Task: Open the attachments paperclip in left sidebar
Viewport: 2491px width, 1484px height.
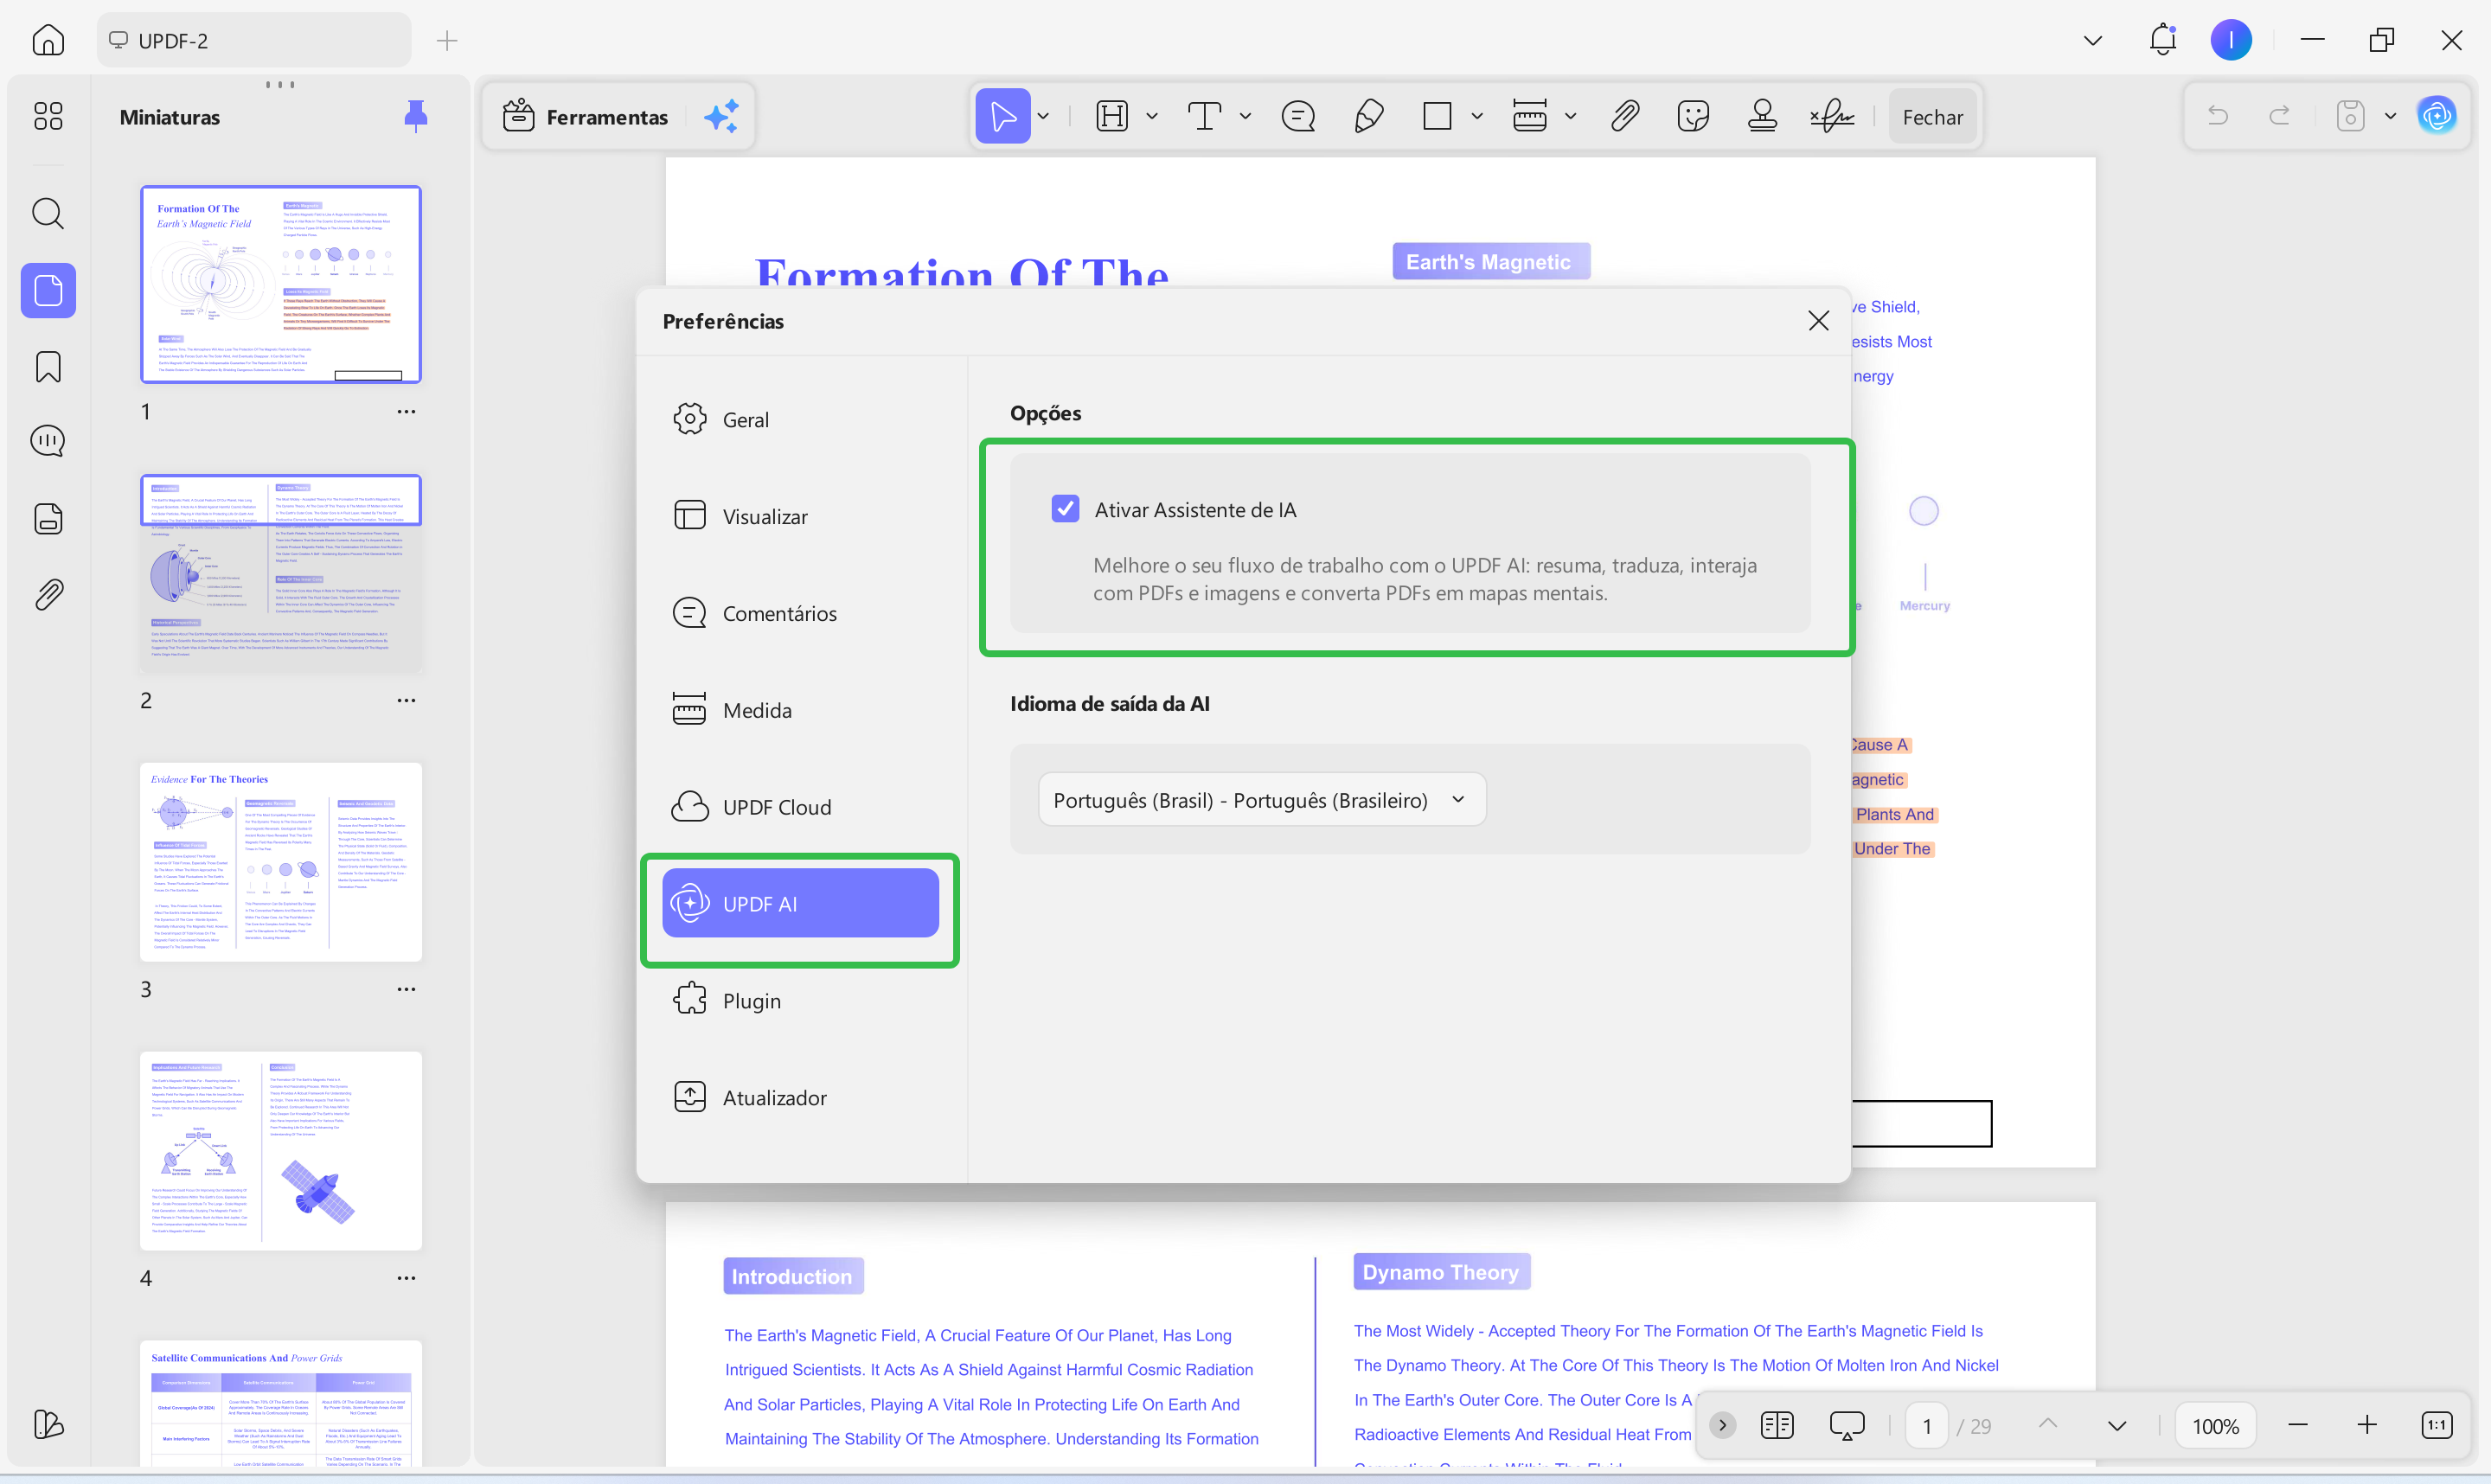Action: coord(48,595)
